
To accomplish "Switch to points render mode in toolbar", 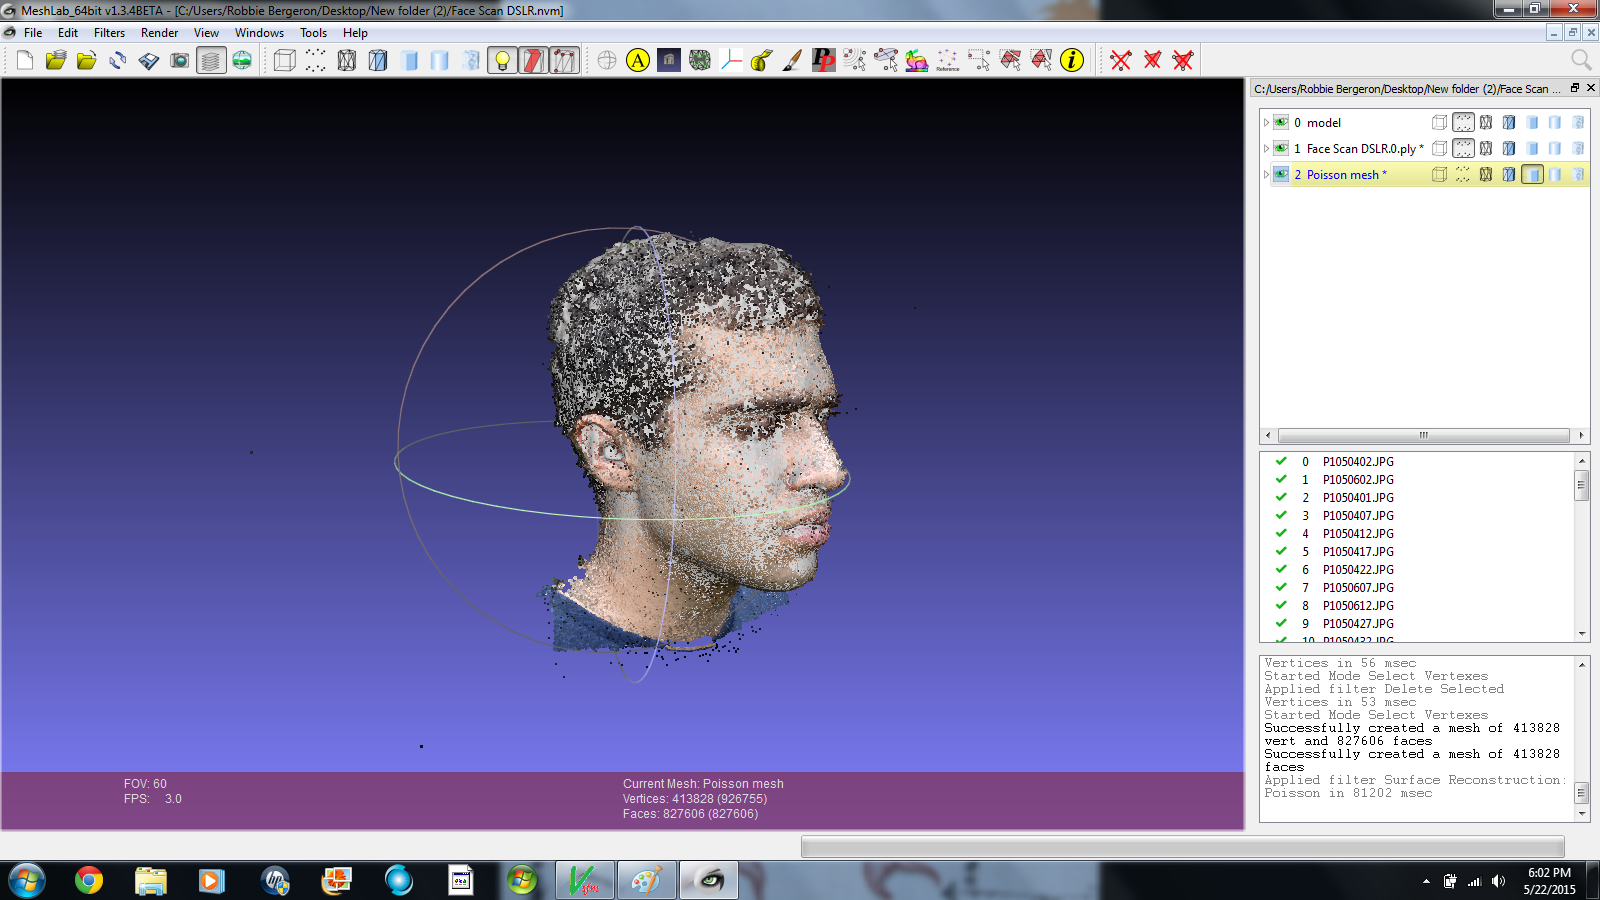I will (x=316, y=61).
